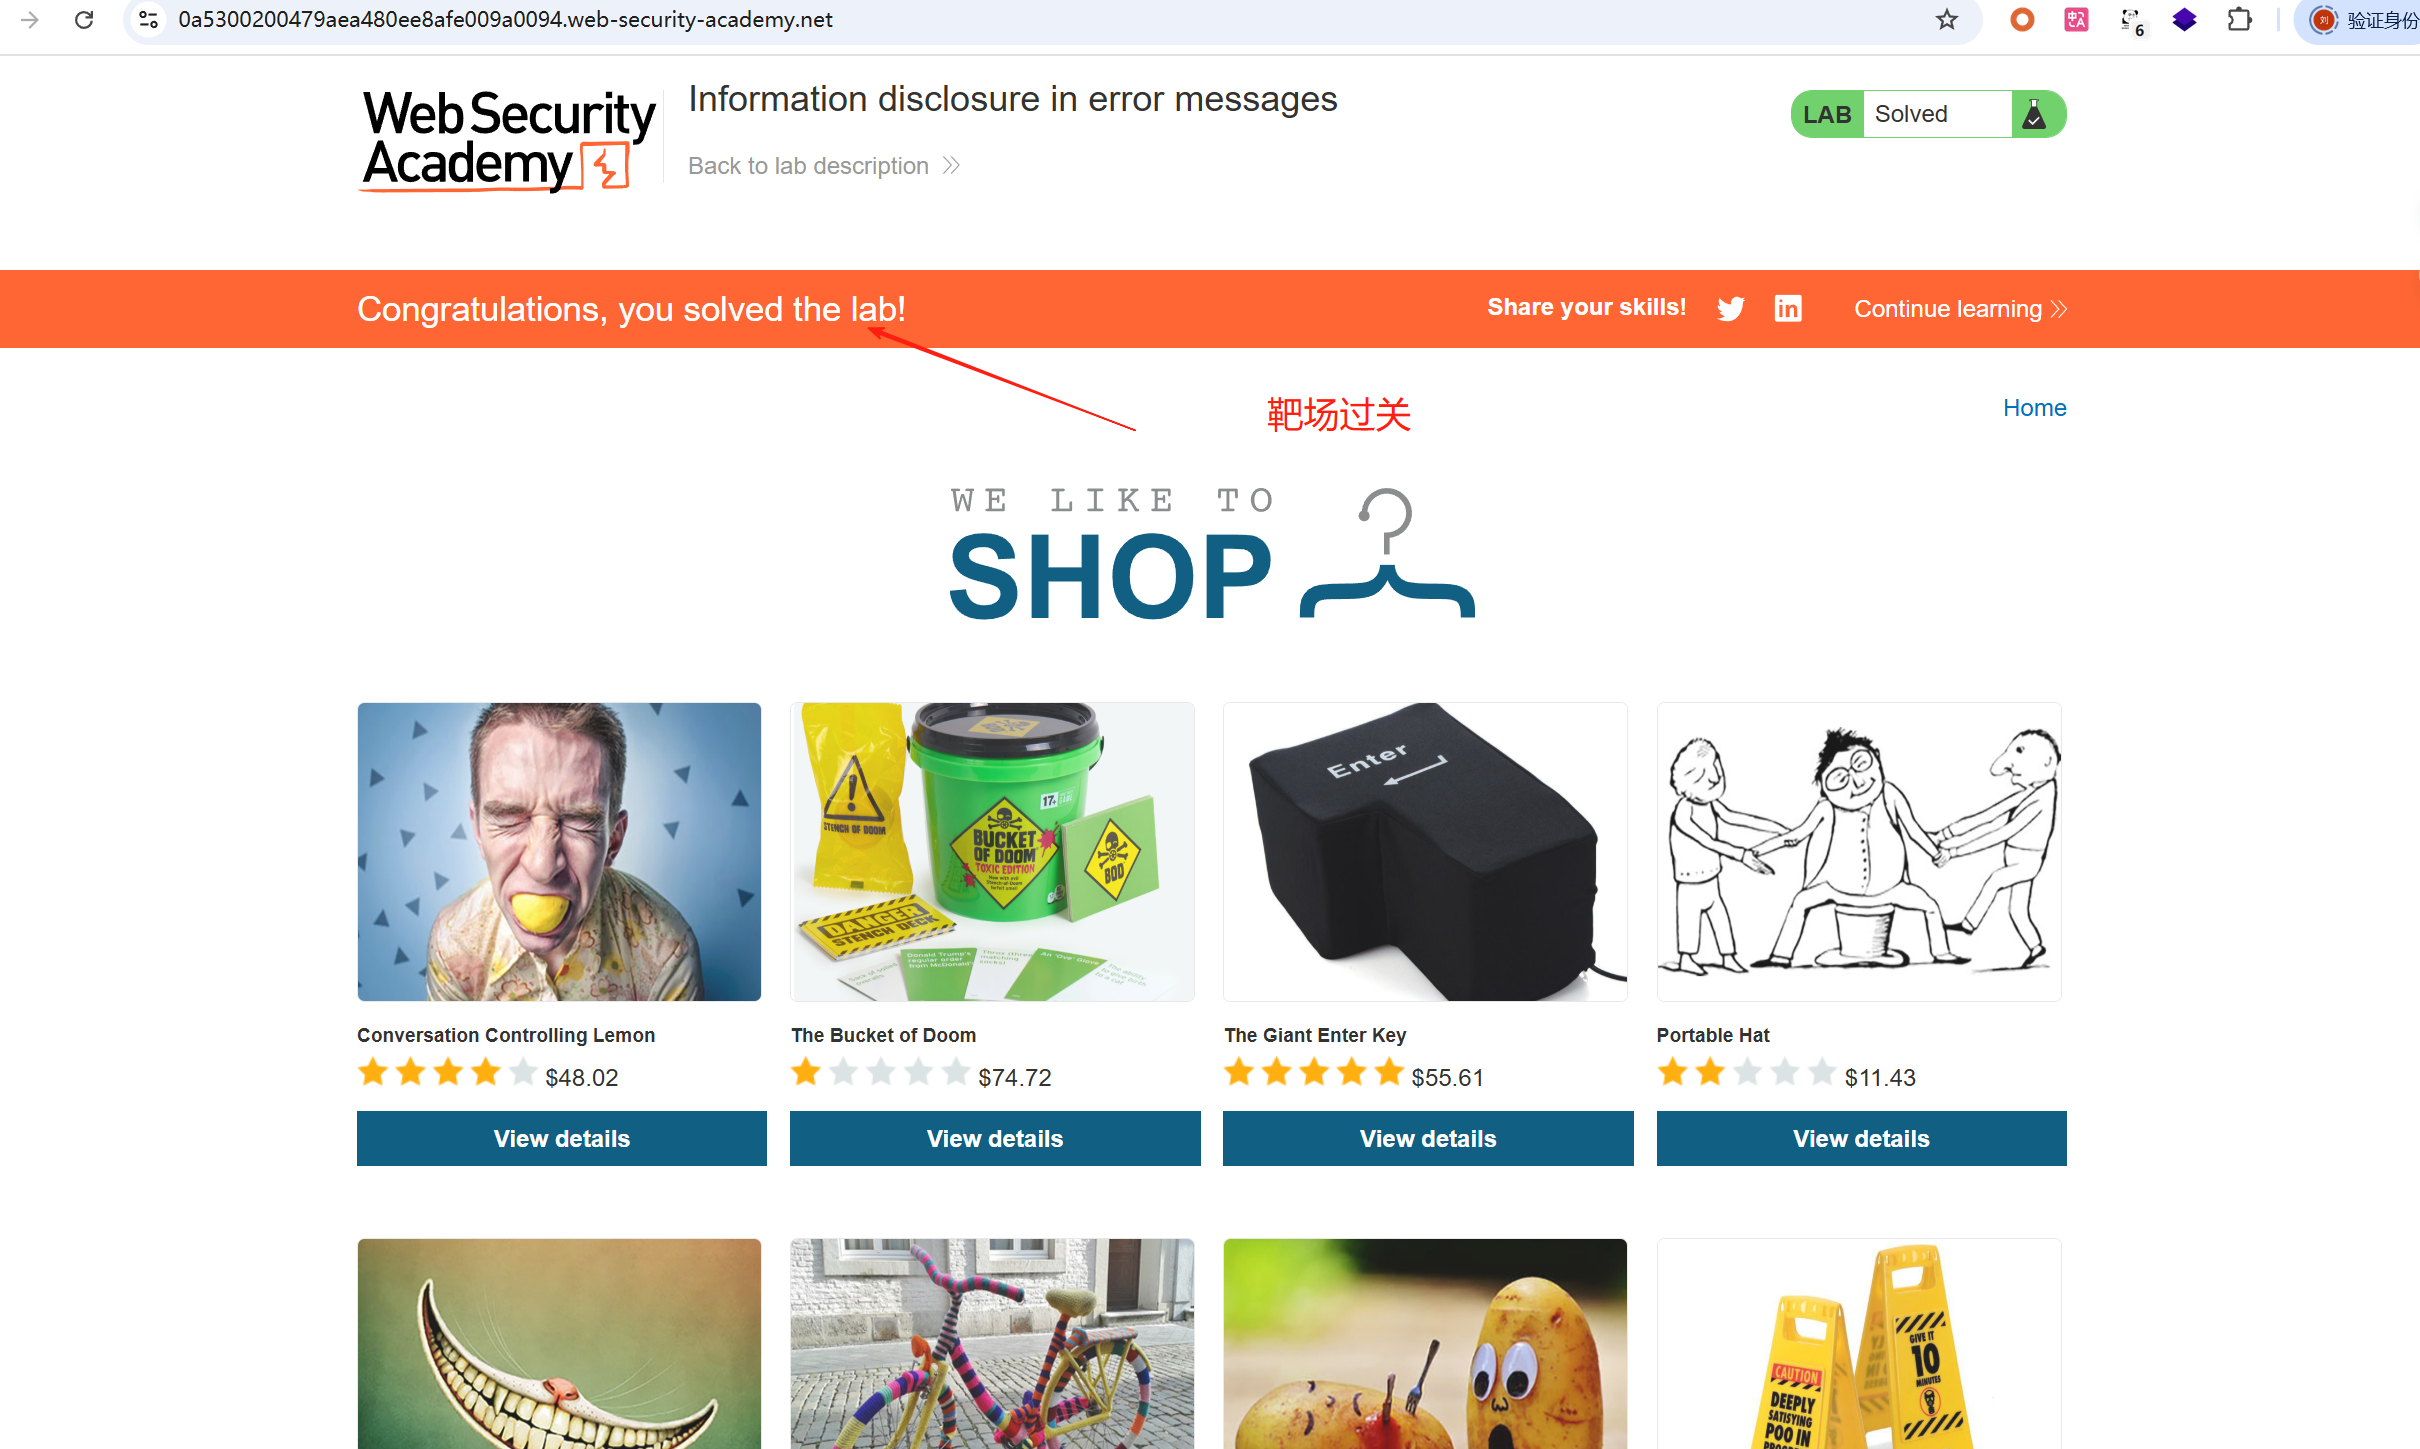Click the Giant Enter Key product image
The image size is (2420, 1449).
point(1425,851)
